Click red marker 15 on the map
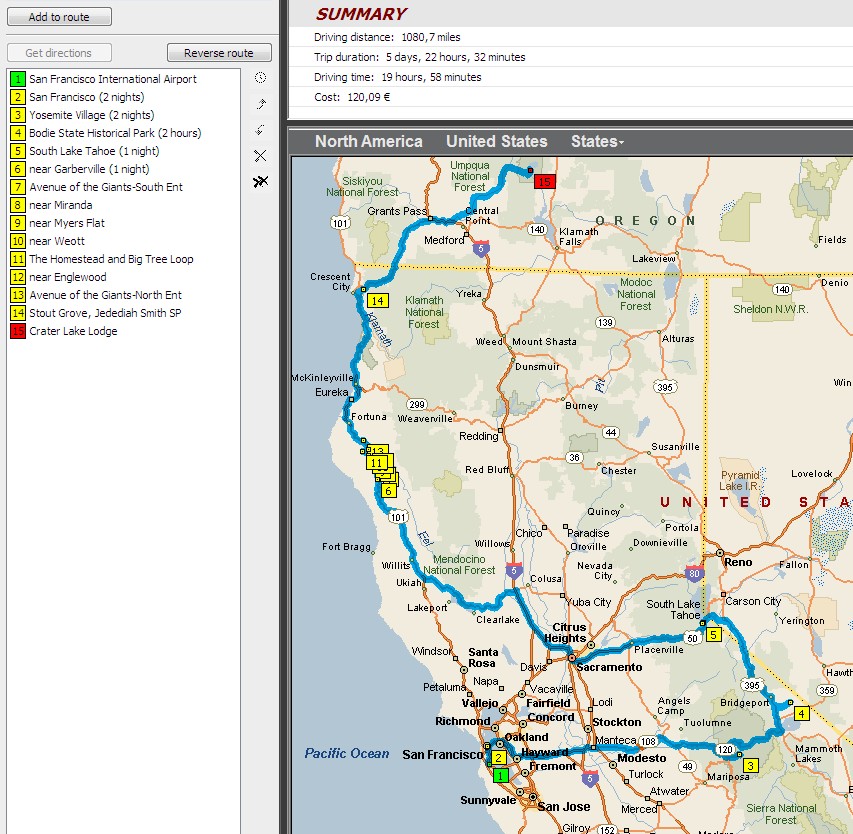 (x=543, y=182)
